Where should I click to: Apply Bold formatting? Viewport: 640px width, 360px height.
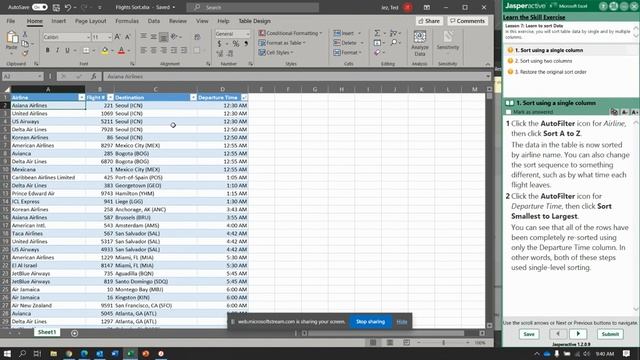click(x=47, y=50)
